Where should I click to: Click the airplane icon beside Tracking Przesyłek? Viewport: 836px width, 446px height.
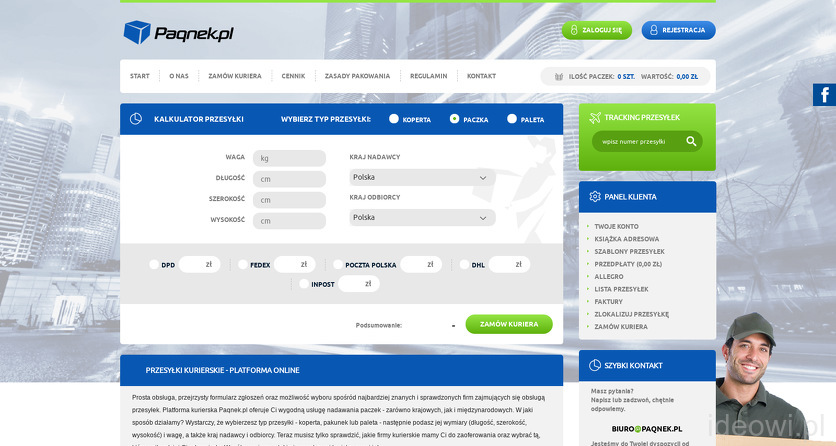pyautogui.click(x=595, y=118)
